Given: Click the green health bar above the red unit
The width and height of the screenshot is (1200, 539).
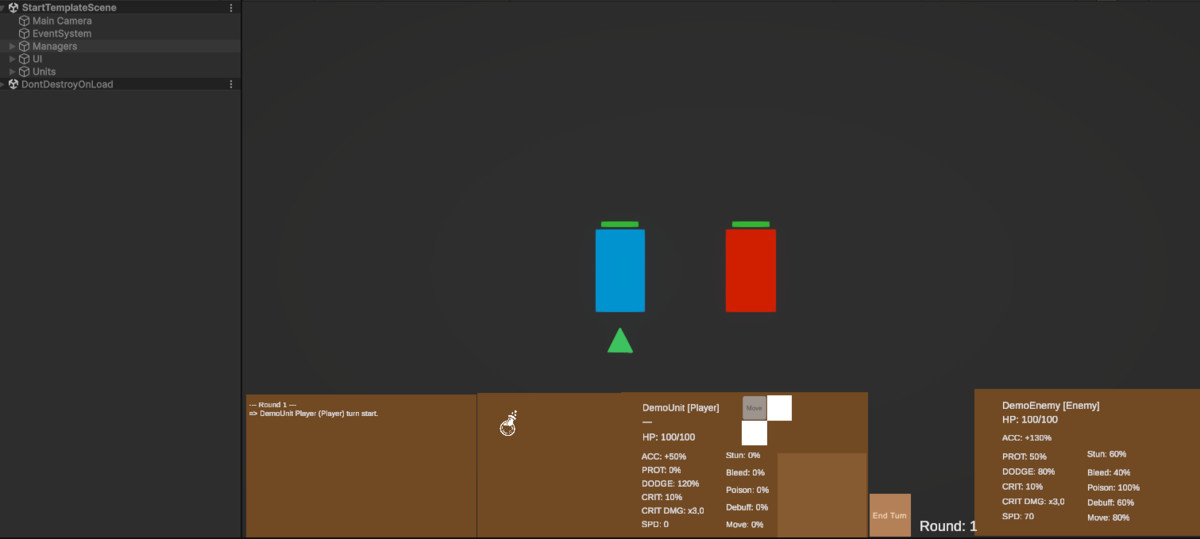Looking at the screenshot, I should point(751,224).
